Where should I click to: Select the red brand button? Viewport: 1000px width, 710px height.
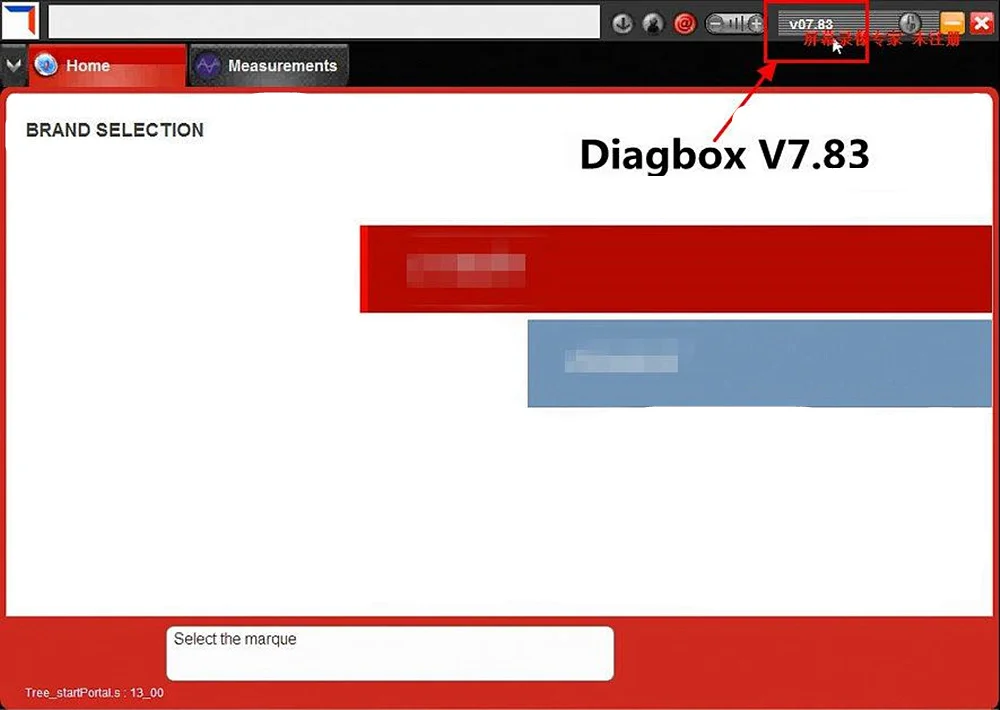click(x=675, y=269)
